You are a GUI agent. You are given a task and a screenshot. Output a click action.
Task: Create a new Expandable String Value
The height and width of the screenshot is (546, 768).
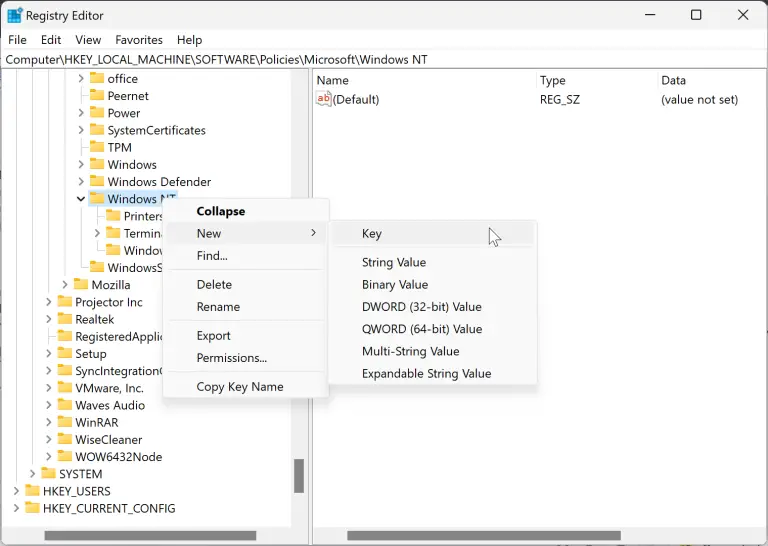pos(433,373)
